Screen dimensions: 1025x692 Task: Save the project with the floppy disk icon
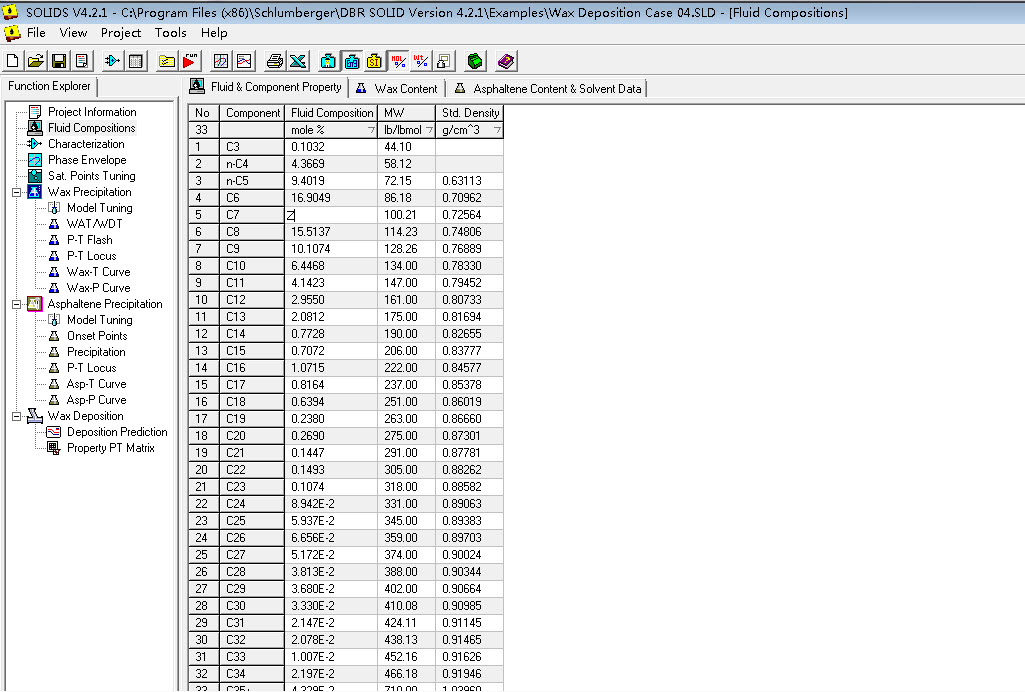(x=59, y=61)
